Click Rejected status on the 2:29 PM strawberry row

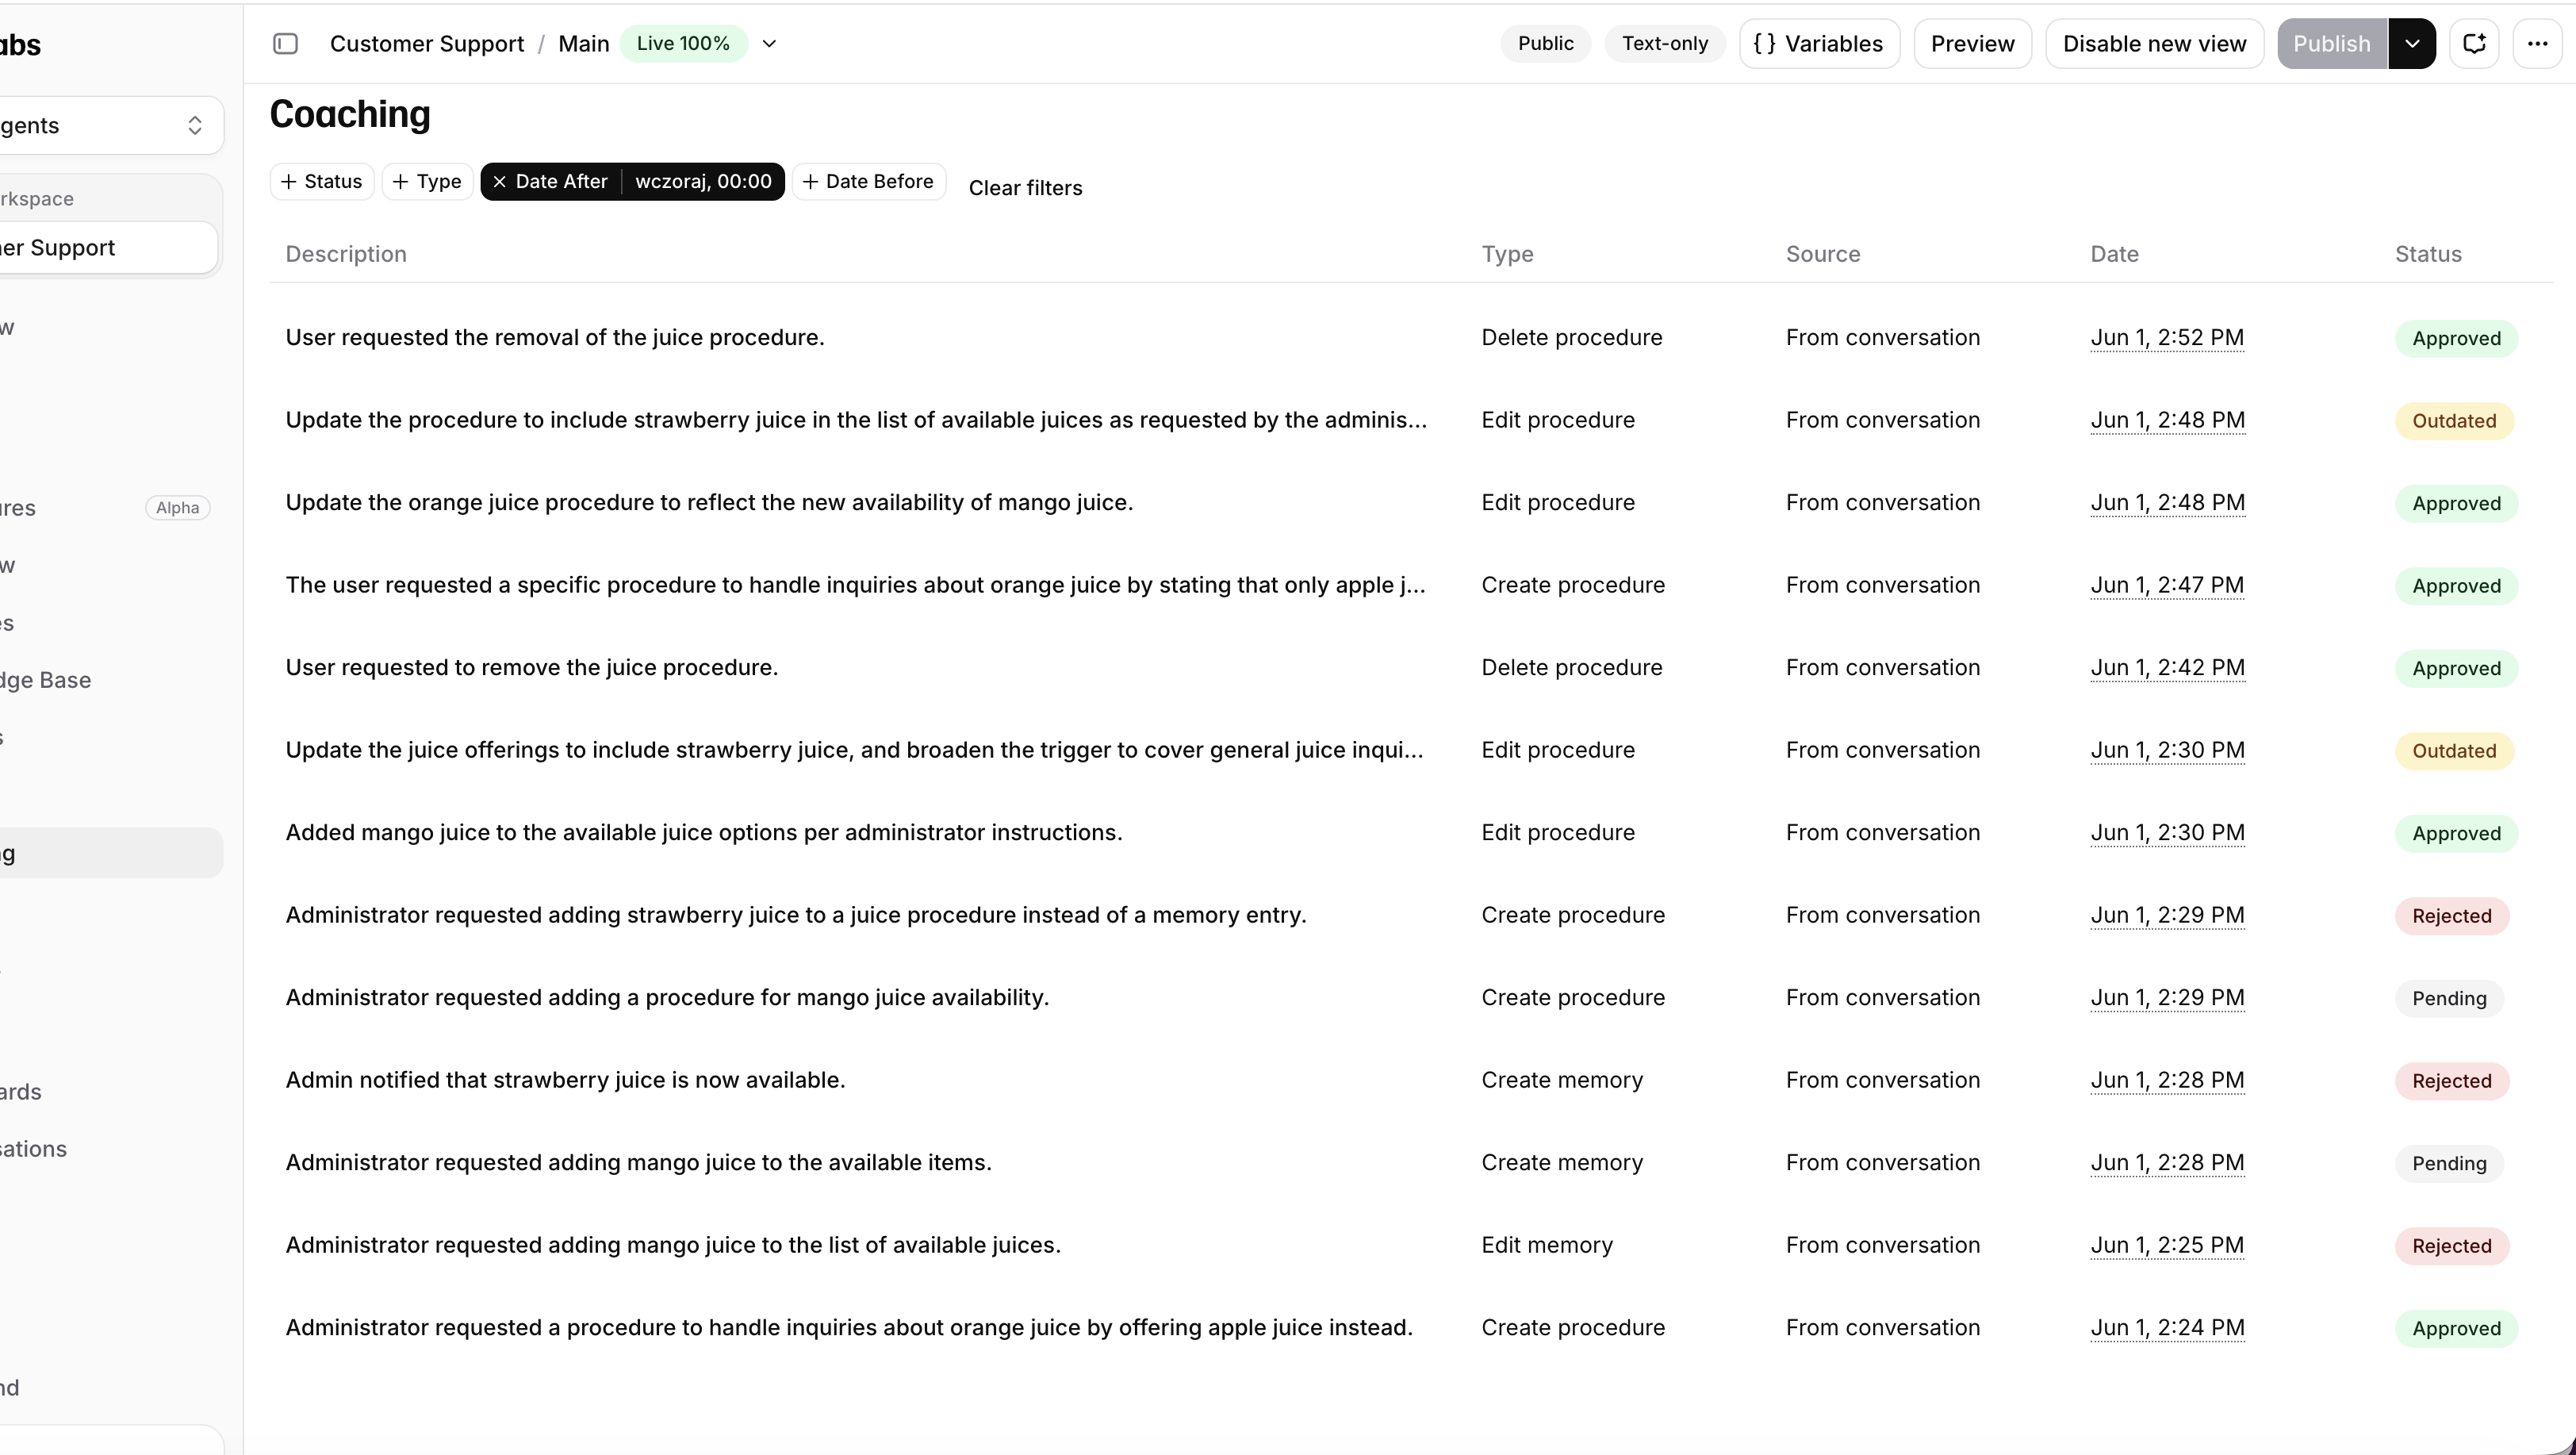click(x=2451, y=916)
